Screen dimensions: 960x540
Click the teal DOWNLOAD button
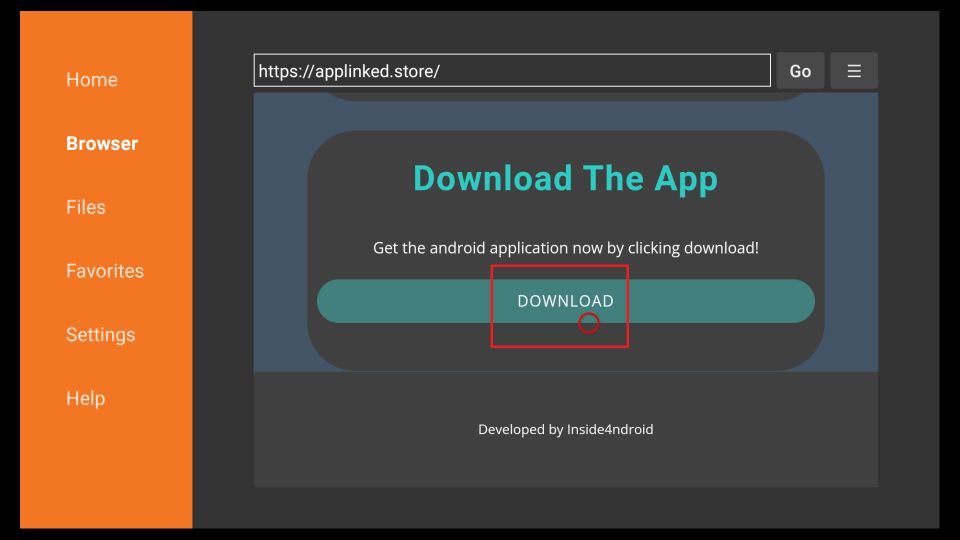566,301
